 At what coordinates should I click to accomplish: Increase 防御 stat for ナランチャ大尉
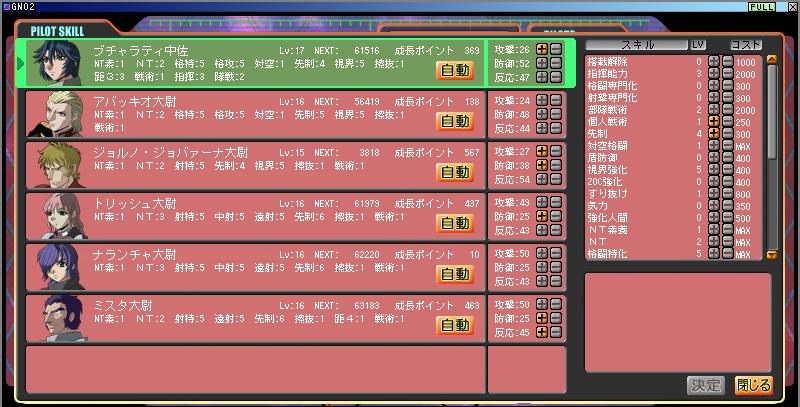(x=542, y=267)
